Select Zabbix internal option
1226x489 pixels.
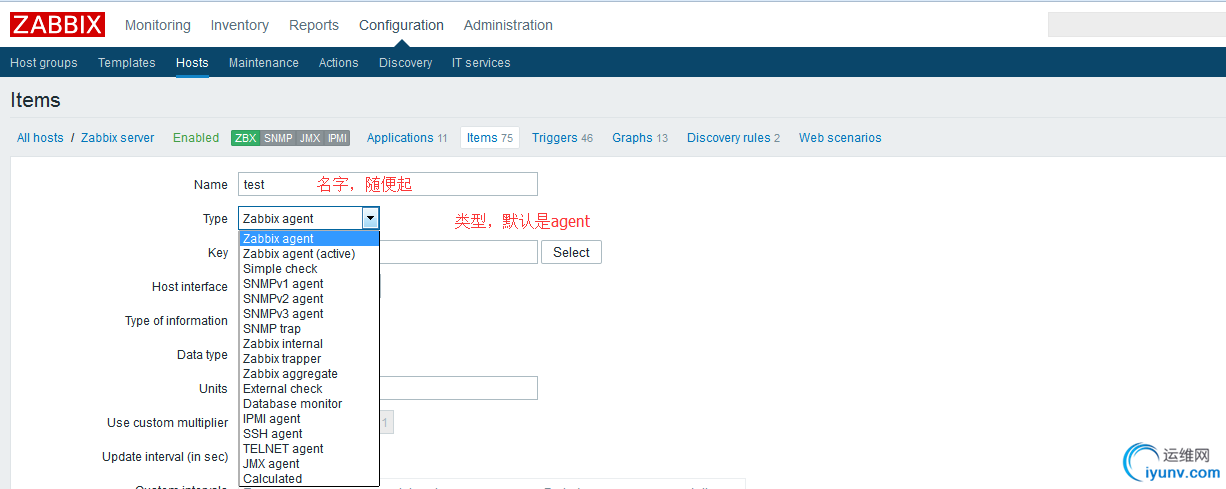[x=309, y=344]
